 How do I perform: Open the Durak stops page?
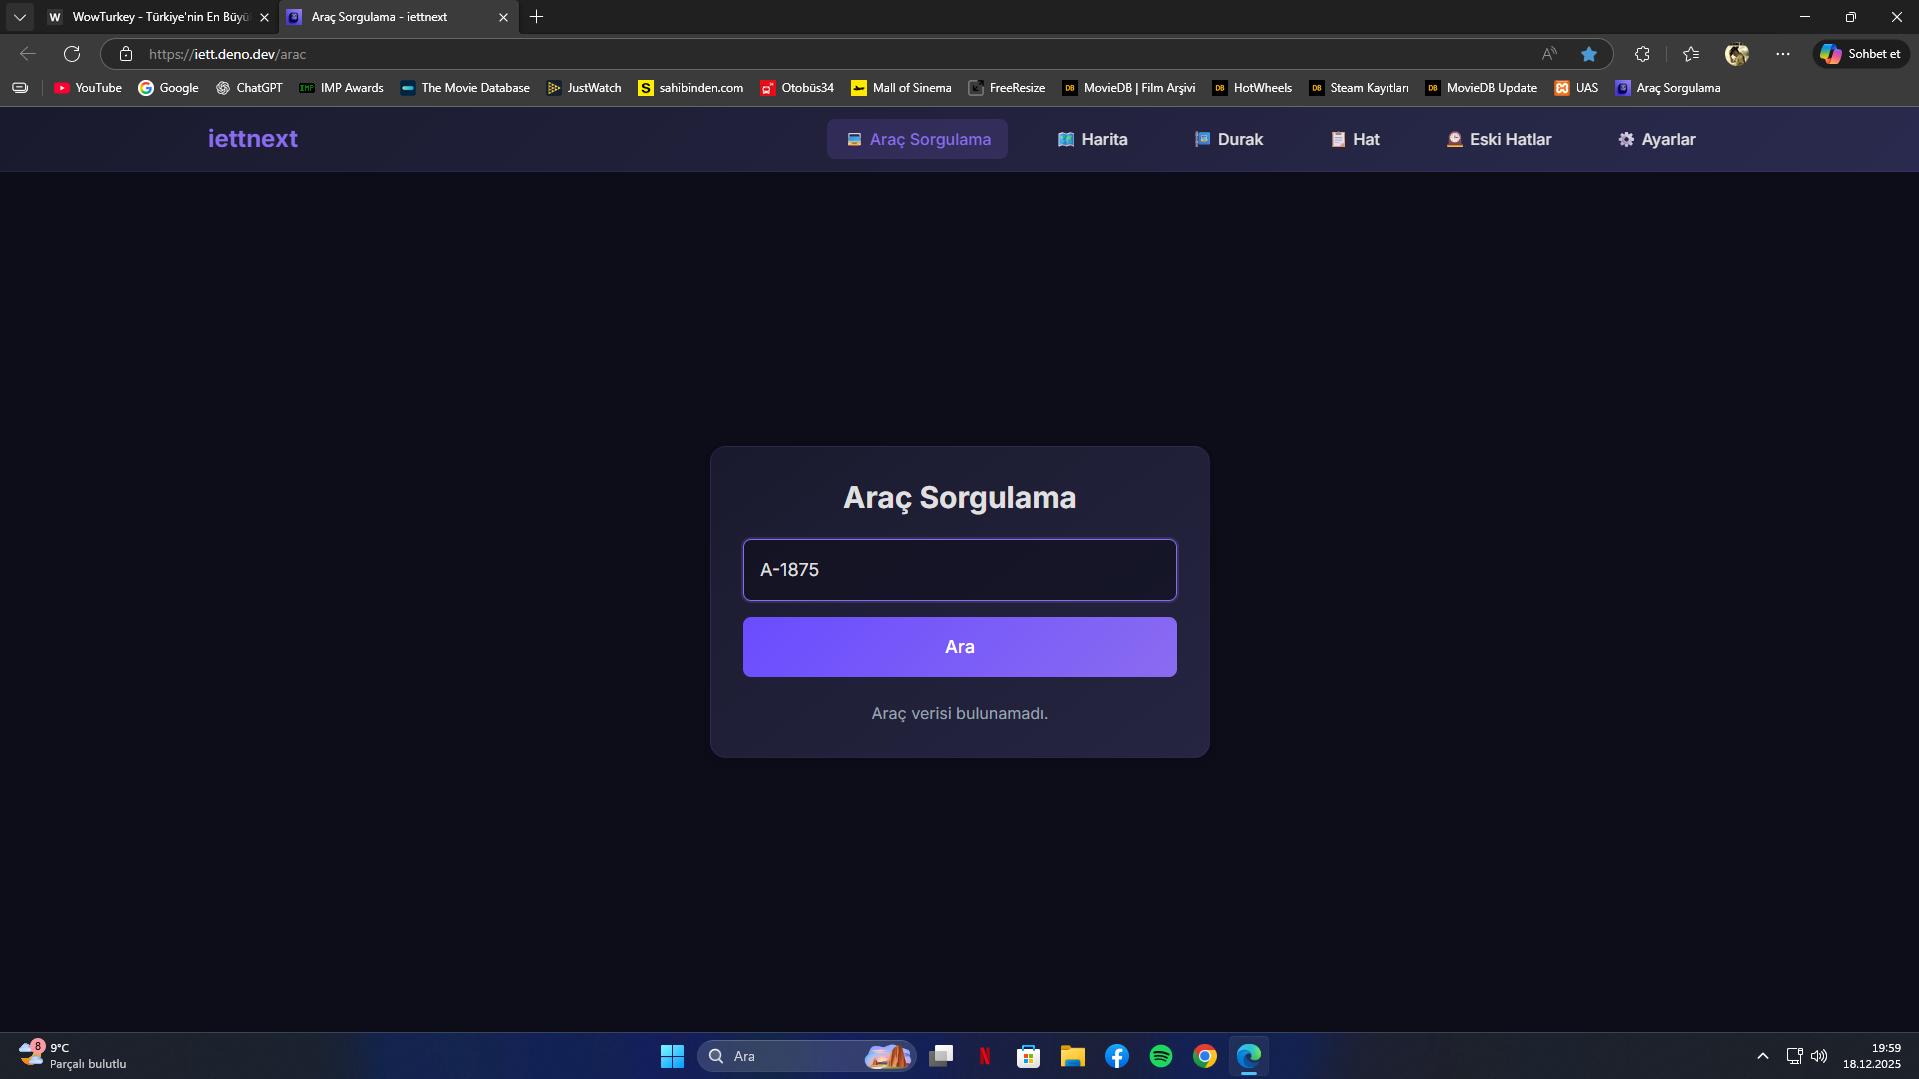pyautogui.click(x=1228, y=139)
